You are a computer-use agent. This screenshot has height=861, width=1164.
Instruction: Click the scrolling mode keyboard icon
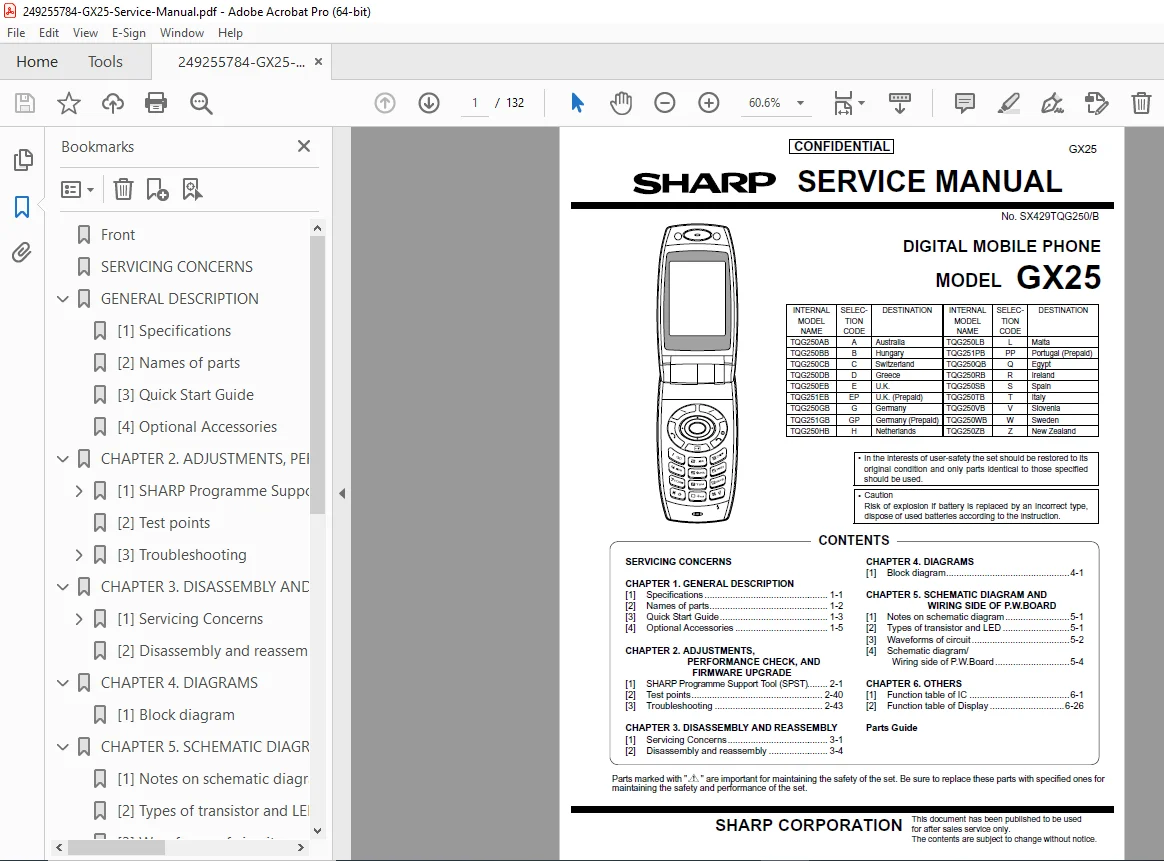point(899,102)
